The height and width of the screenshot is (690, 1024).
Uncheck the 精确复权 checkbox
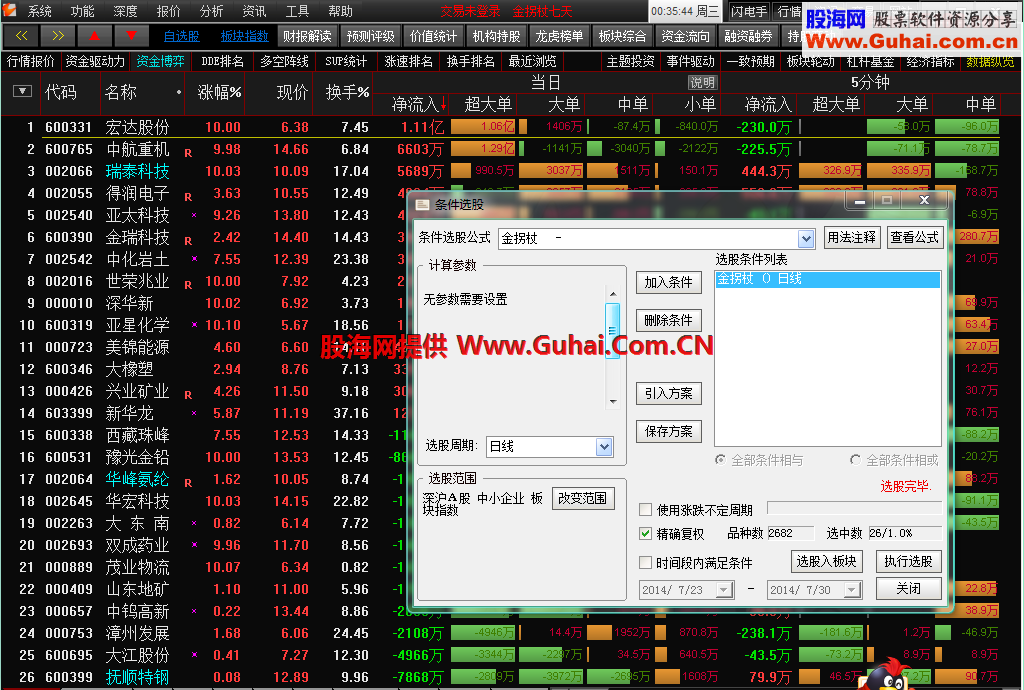[x=645, y=534]
